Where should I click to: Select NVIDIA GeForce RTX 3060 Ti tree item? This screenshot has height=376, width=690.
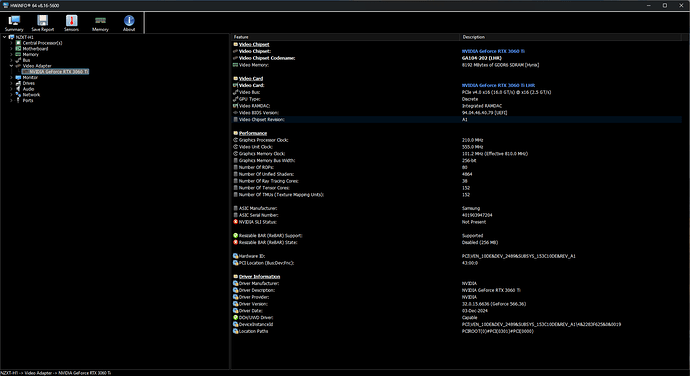point(55,72)
